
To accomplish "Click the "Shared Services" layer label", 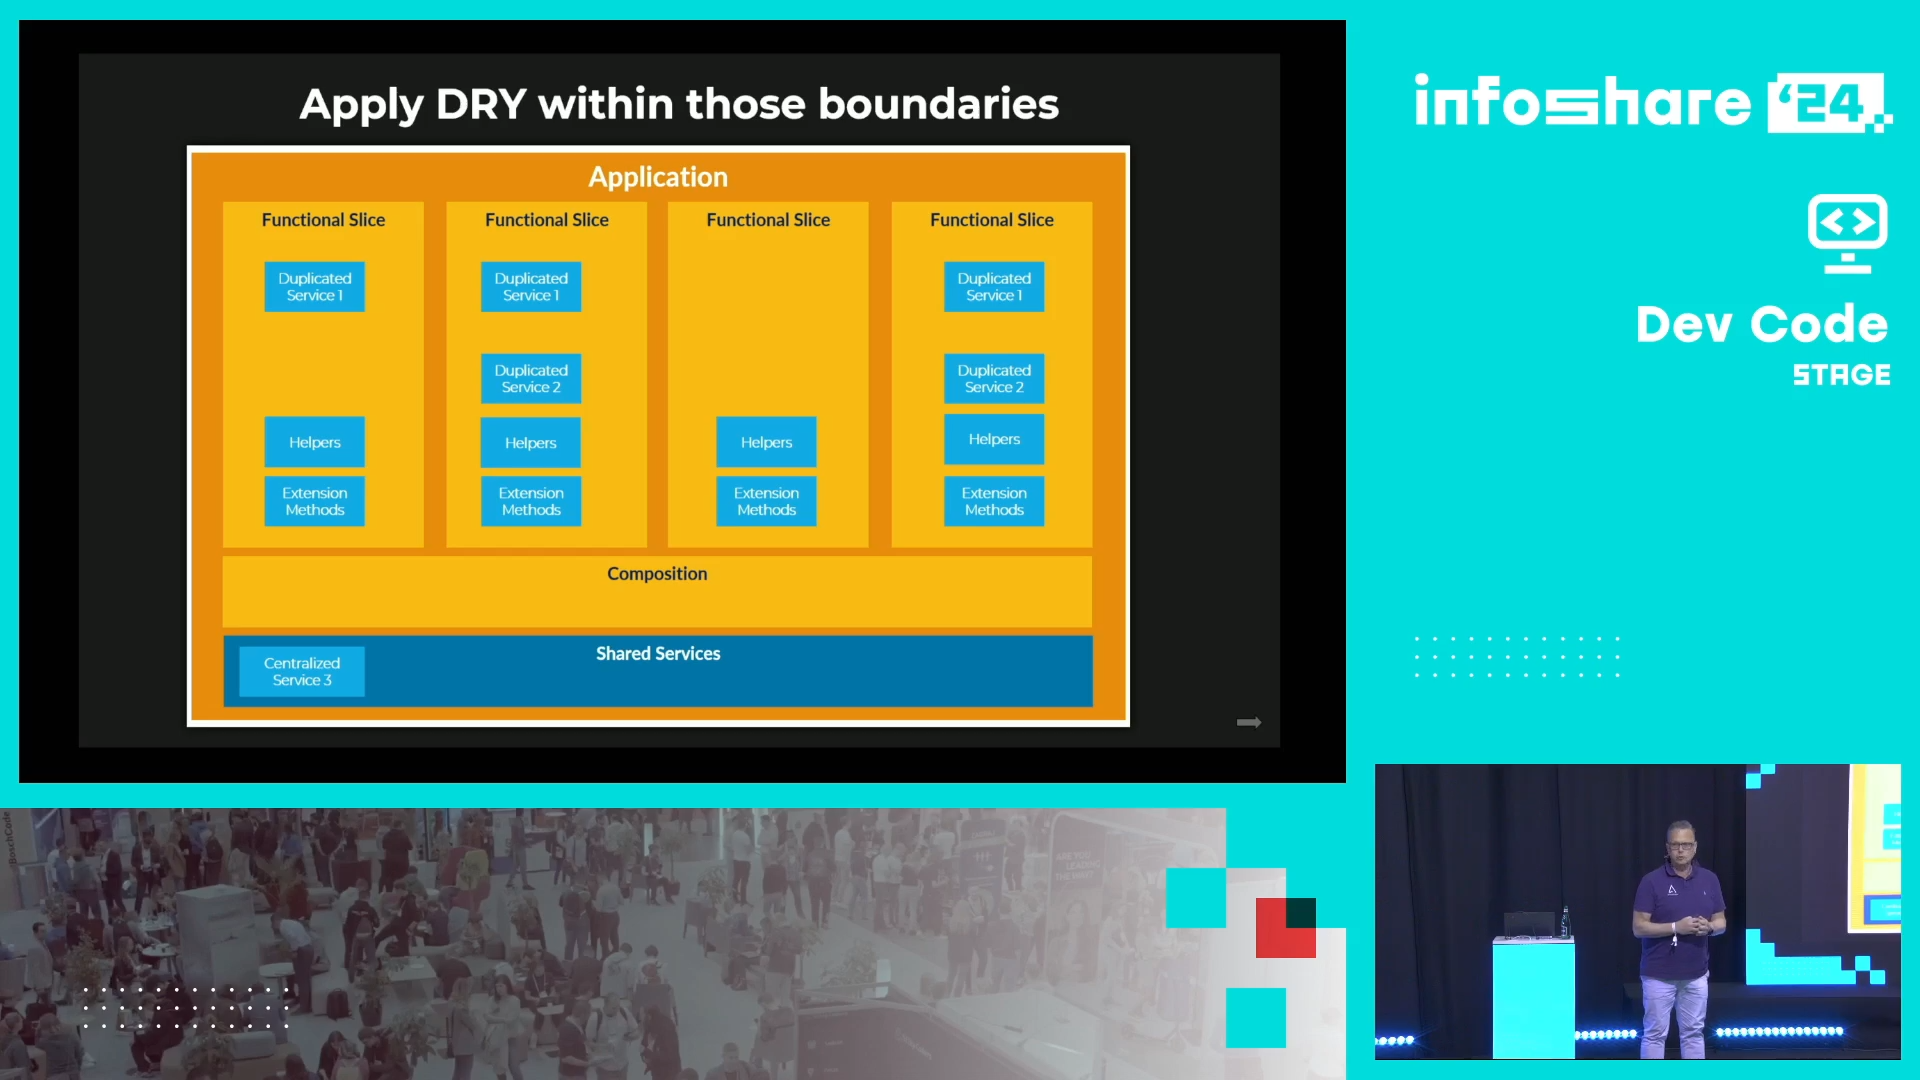I will click(658, 653).
